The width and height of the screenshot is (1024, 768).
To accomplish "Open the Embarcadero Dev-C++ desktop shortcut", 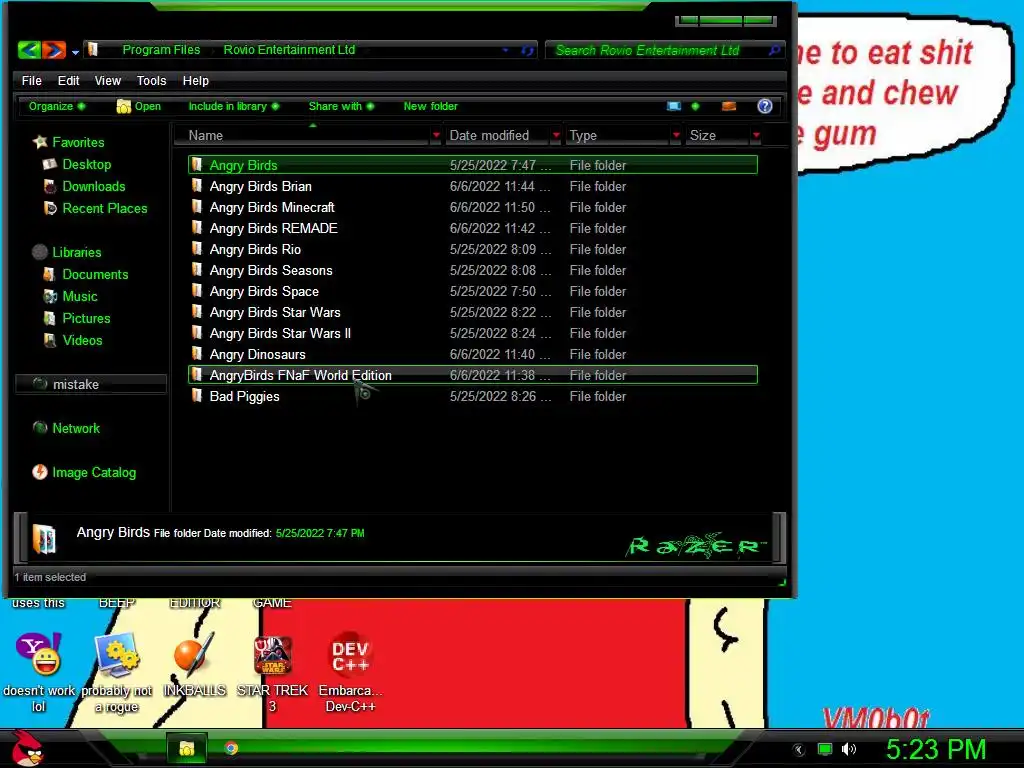I will click(x=351, y=673).
